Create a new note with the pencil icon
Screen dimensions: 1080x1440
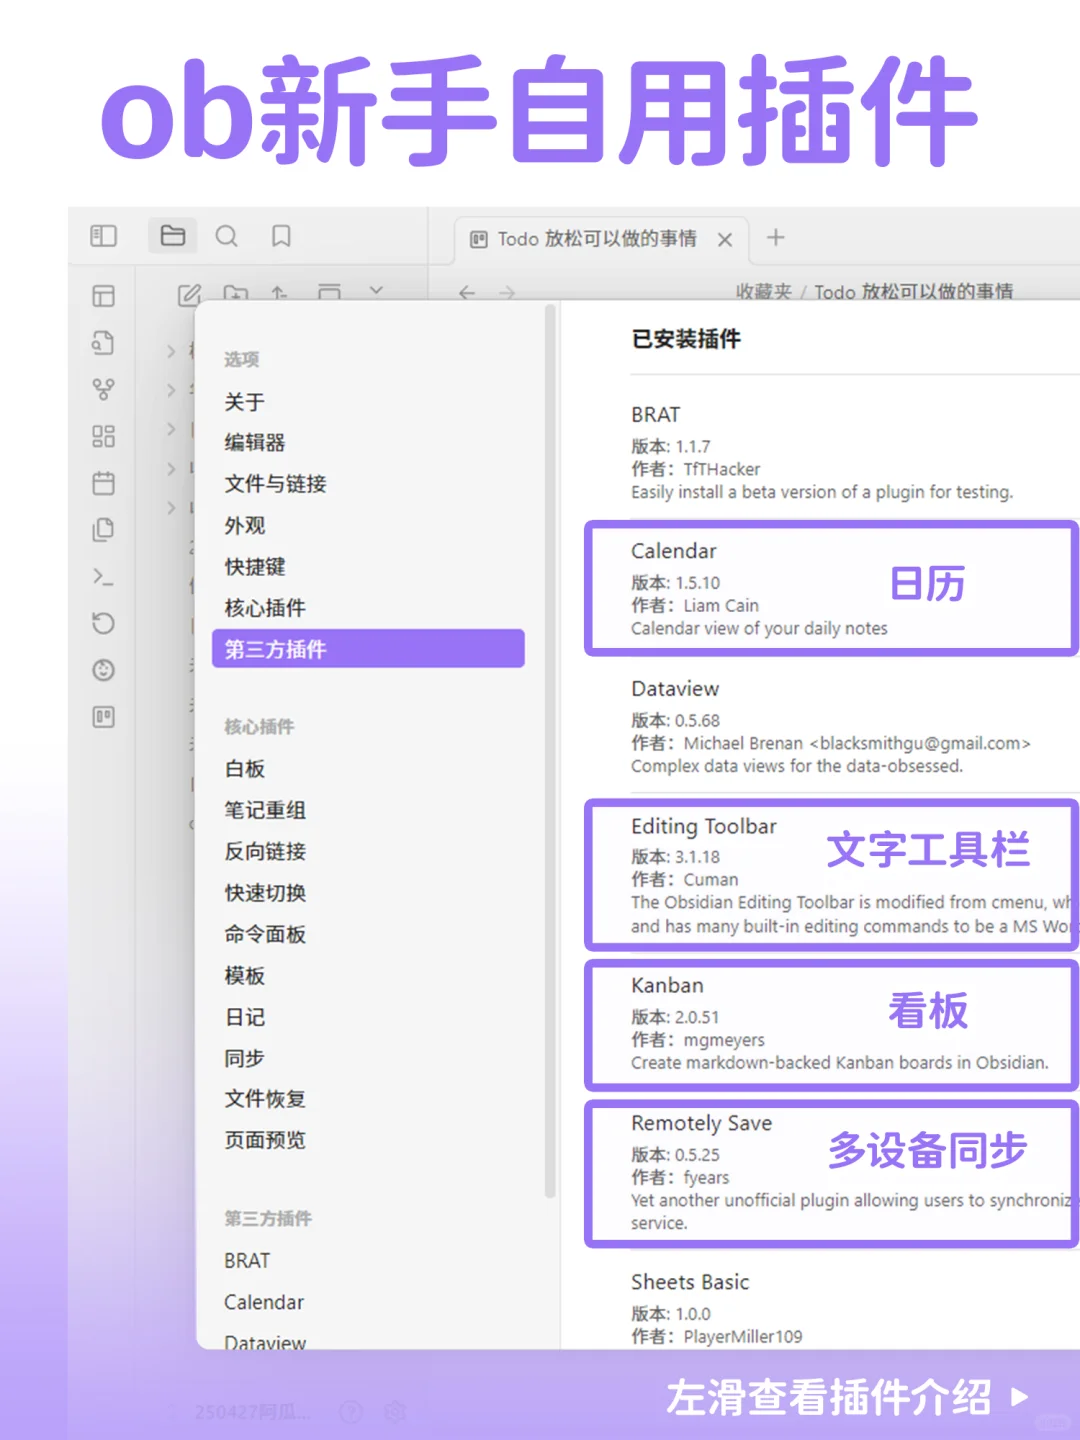pyautogui.click(x=189, y=294)
